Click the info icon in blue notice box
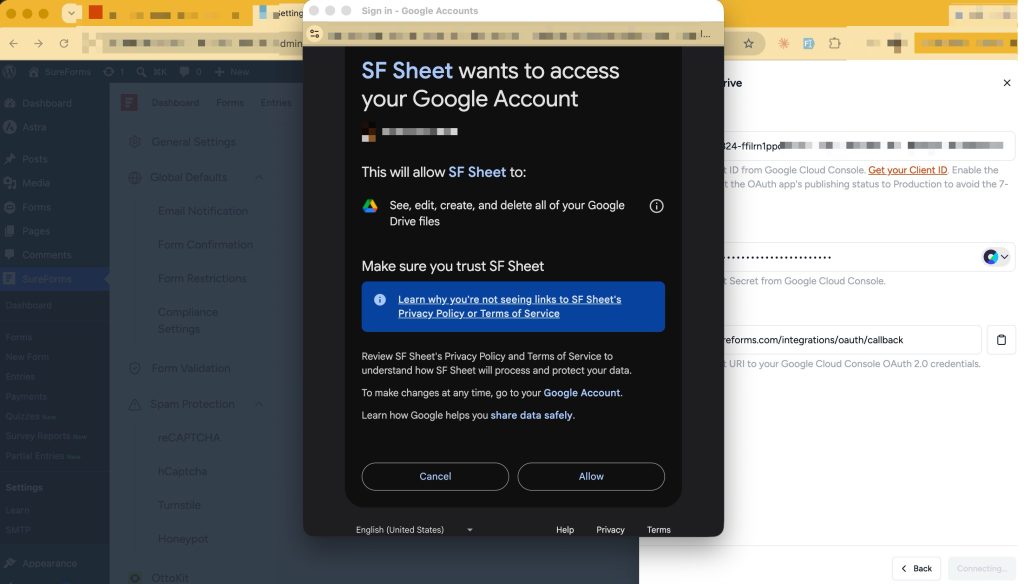Viewport: 1024px width, 584px height. [x=379, y=300]
